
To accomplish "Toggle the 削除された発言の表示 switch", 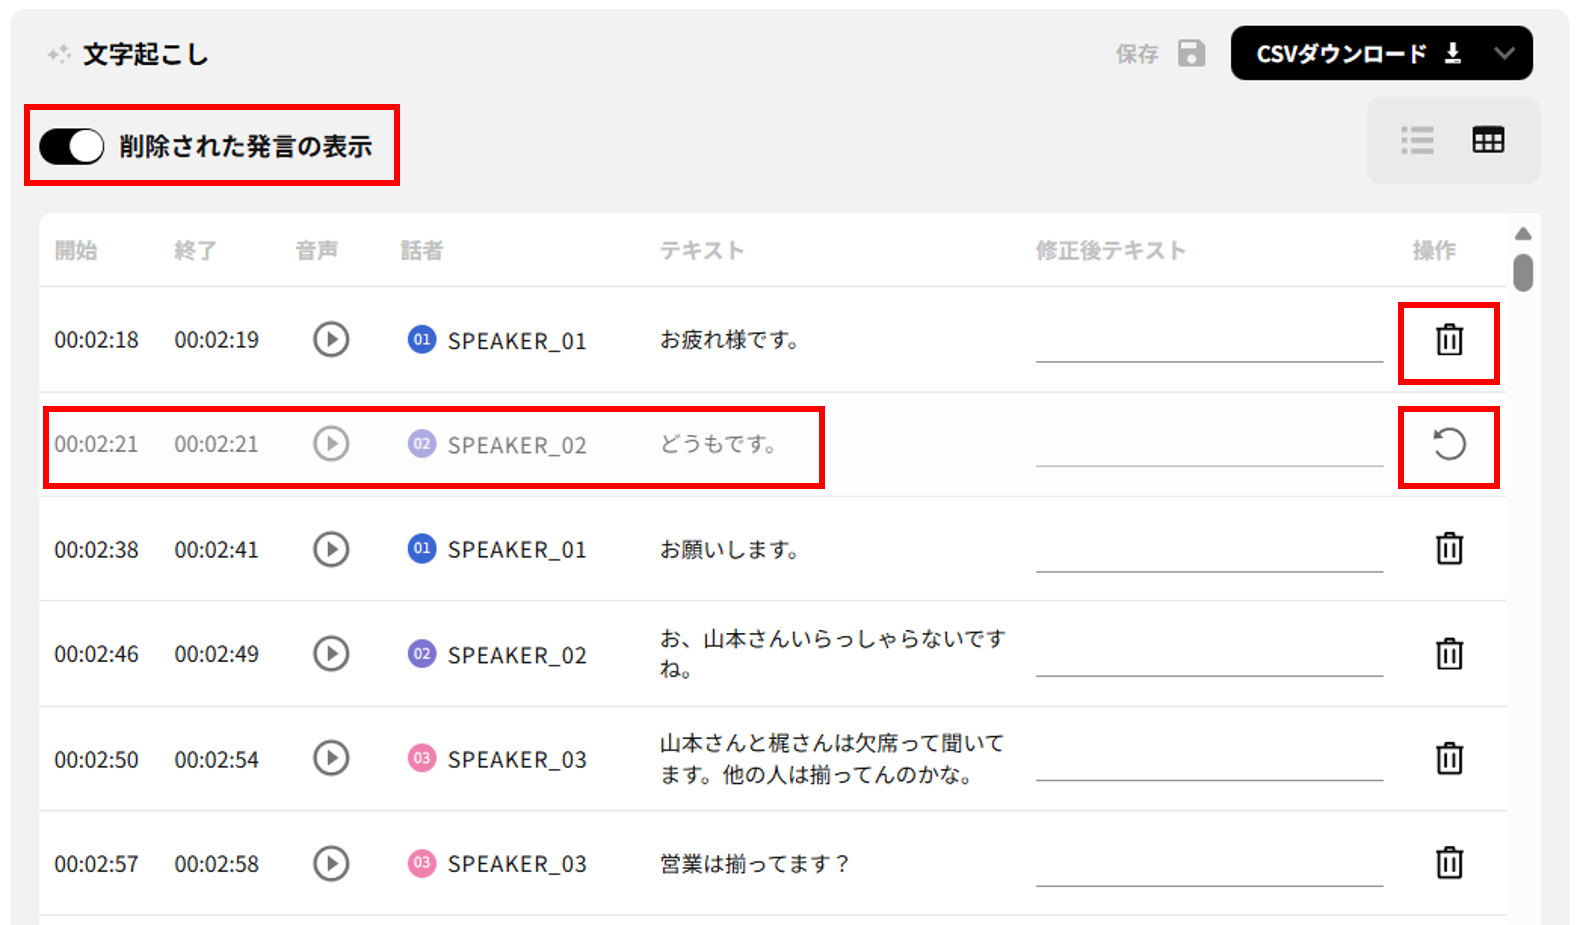I will tap(72, 147).
